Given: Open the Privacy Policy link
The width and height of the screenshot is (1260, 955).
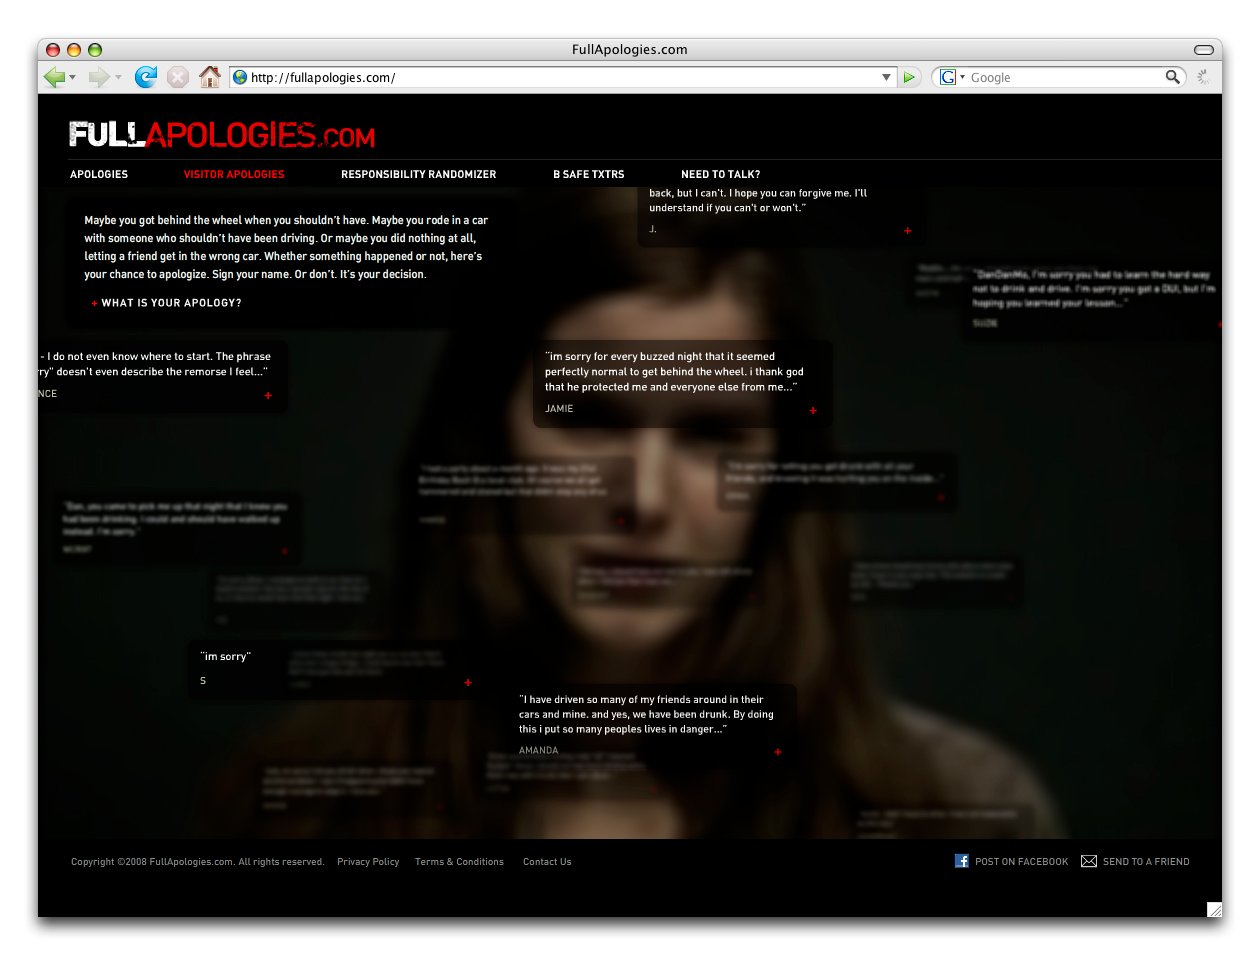Looking at the screenshot, I should (x=368, y=862).
